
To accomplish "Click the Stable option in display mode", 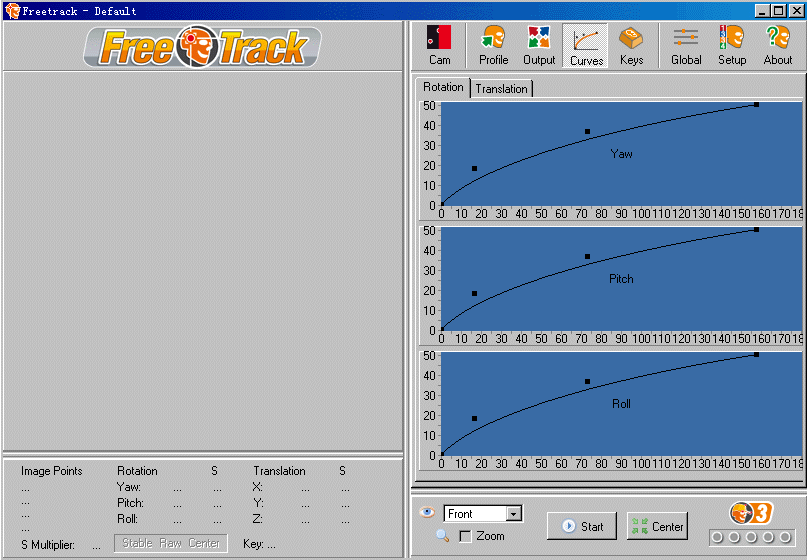I will coord(137,543).
